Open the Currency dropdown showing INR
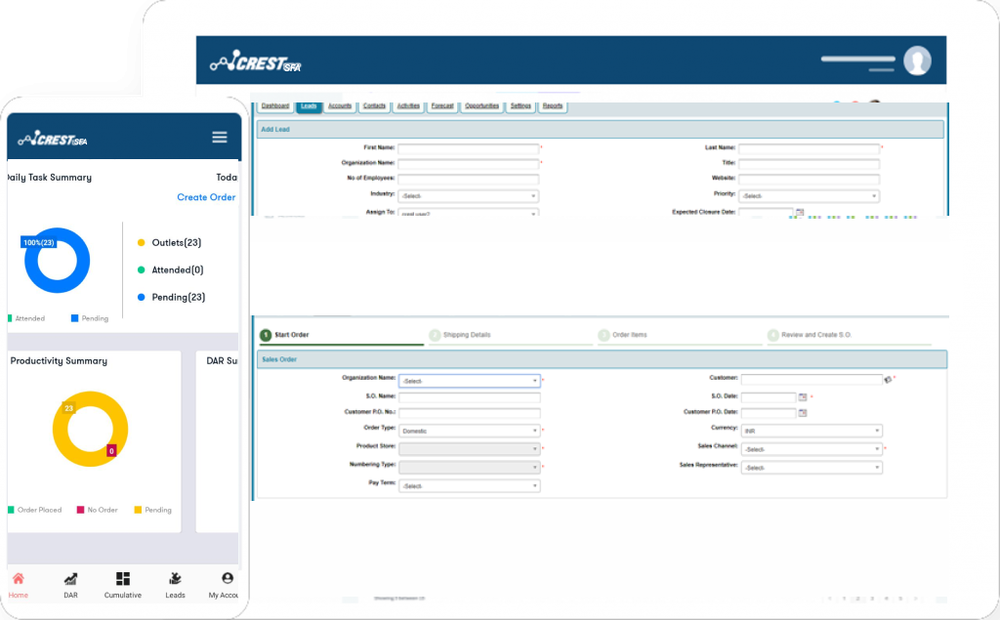Viewport: 1000px width, 620px height. click(812, 431)
